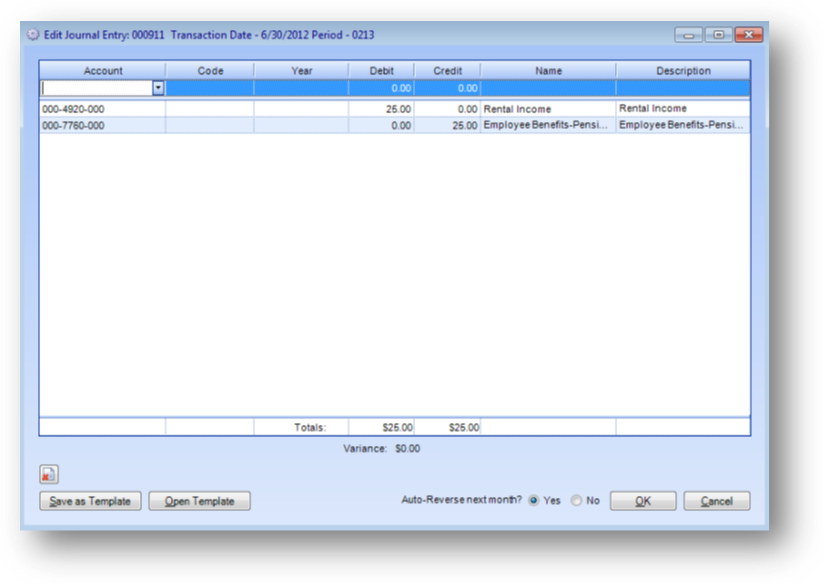This screenshot has width=824, height=584.
Task: Click the Year column header
Action: [x=301, y=70]
